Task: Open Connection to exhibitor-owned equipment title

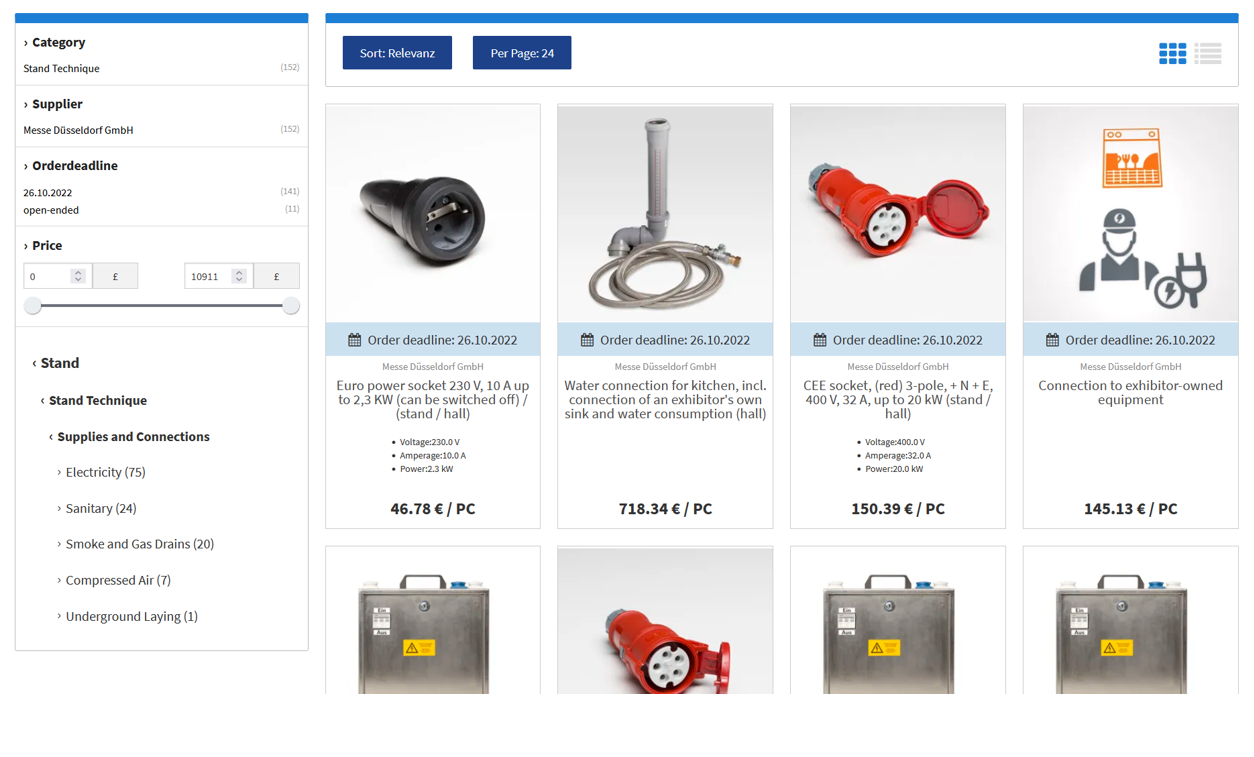Action: [1130, 392]
